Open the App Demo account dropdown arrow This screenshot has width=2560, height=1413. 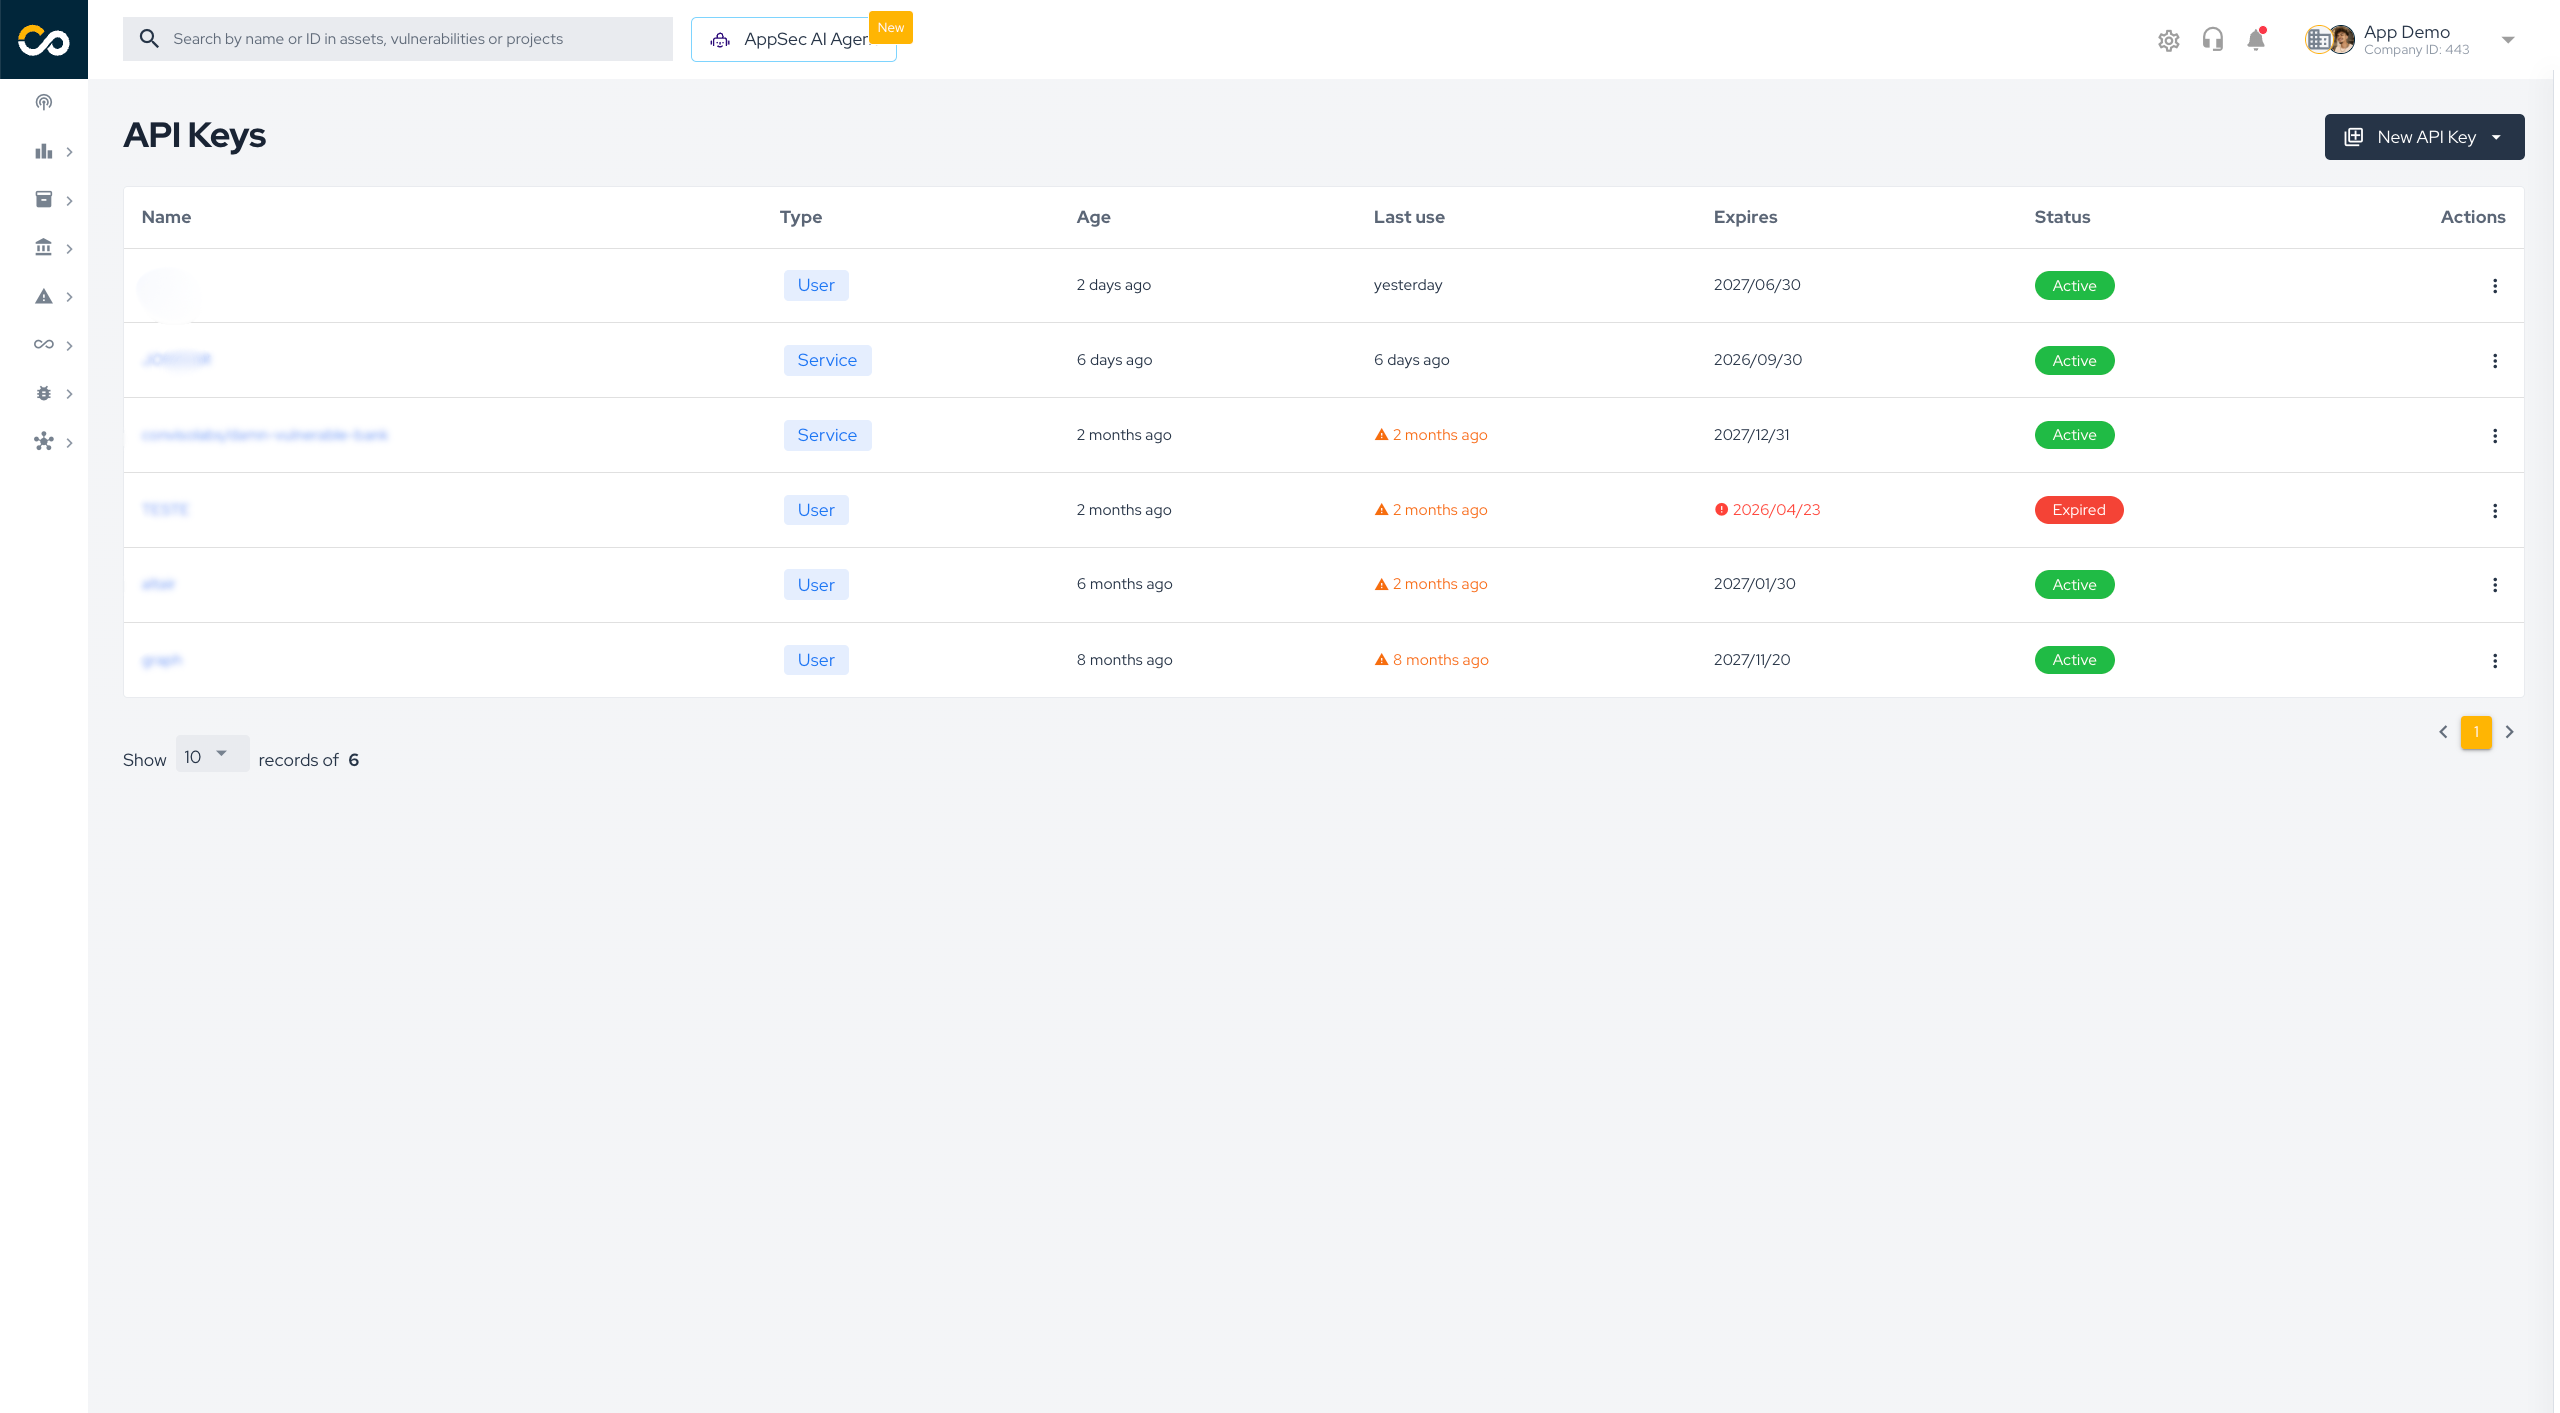[x=2508, y=40]
